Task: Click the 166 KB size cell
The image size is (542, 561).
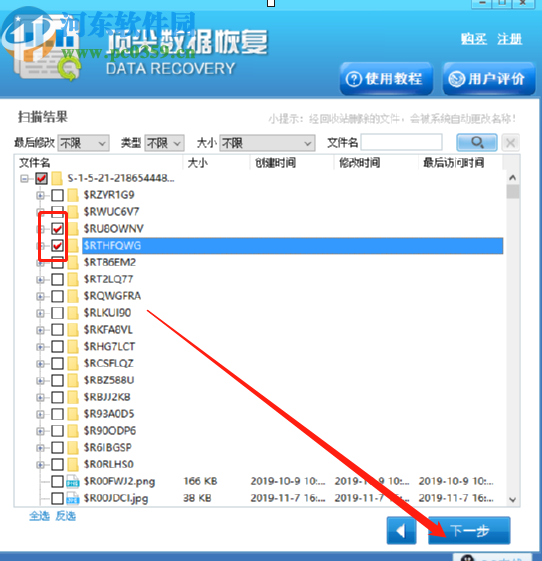Action: [200, 481]
